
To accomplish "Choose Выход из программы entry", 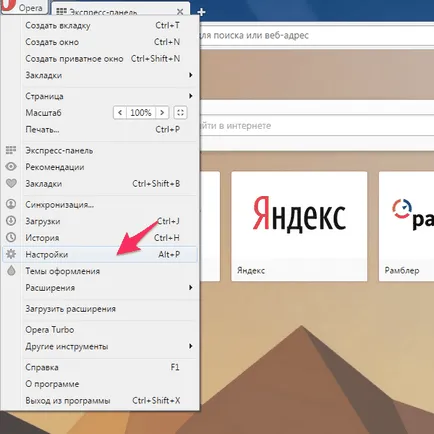I will coord(100,401).
